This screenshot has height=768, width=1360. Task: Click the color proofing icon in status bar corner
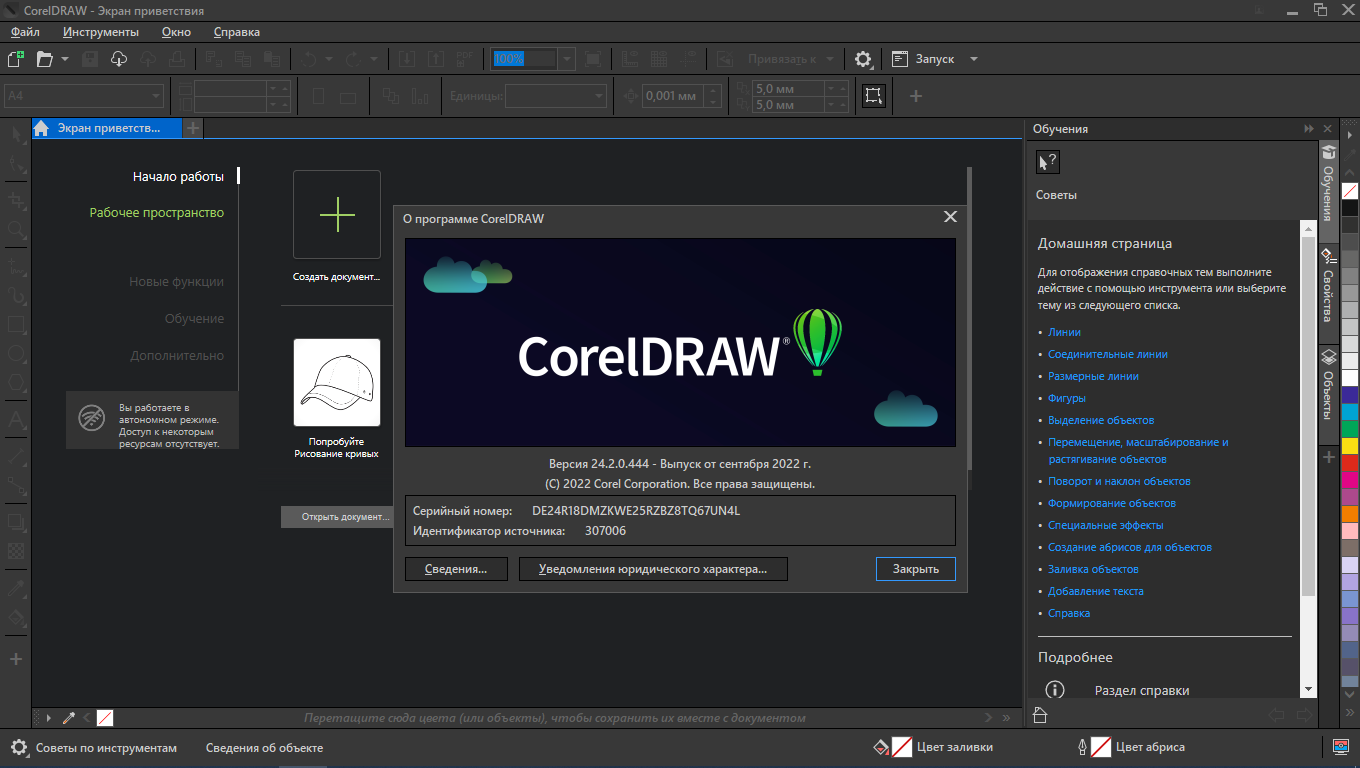pyautogui.click(x=1342, y=746)
